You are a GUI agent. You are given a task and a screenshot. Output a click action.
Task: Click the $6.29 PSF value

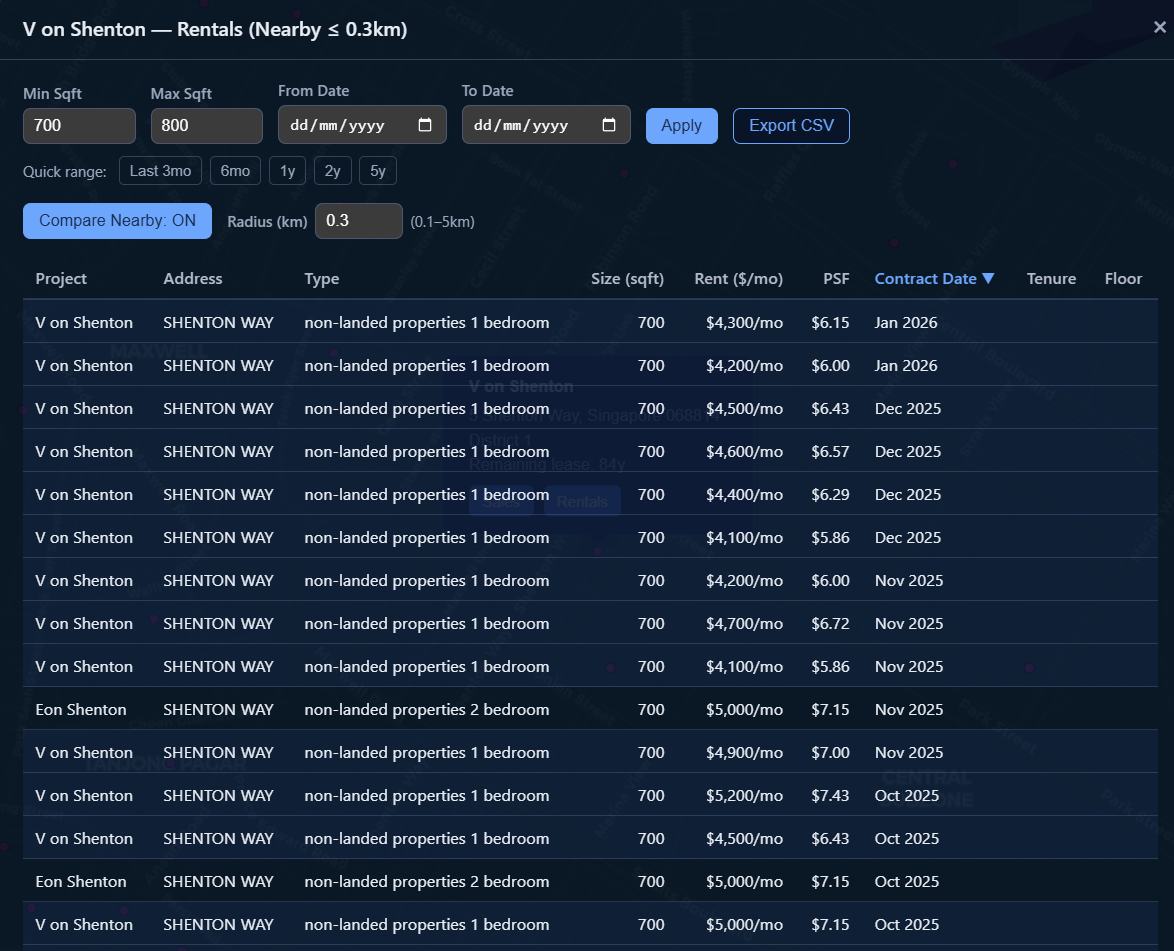(x=830, y=495)
